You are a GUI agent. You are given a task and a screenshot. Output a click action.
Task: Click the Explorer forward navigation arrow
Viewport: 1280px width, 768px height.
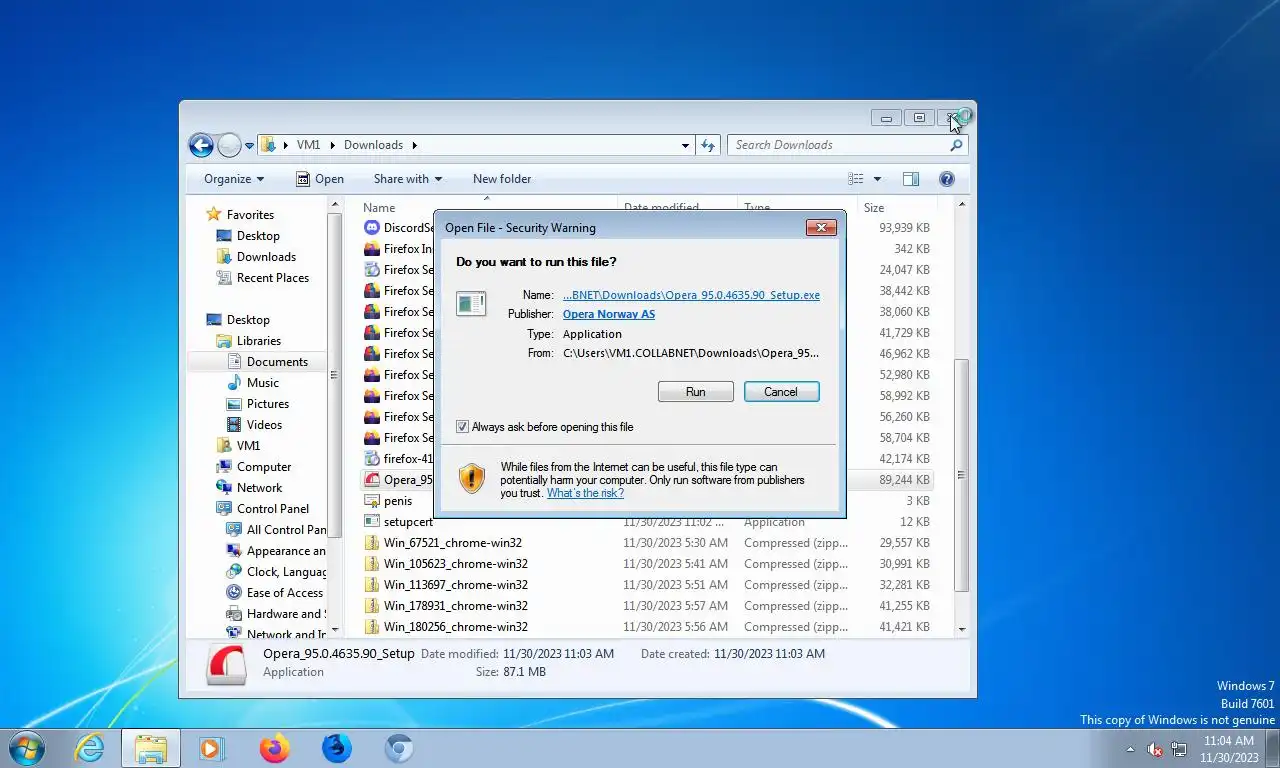[x=229, y=145]
